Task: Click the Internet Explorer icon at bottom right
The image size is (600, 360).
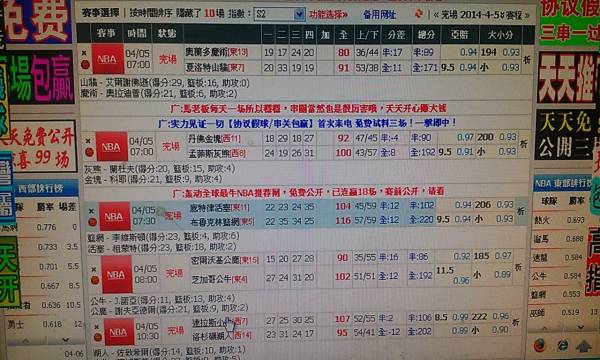Action: click(x=562, y=346)
